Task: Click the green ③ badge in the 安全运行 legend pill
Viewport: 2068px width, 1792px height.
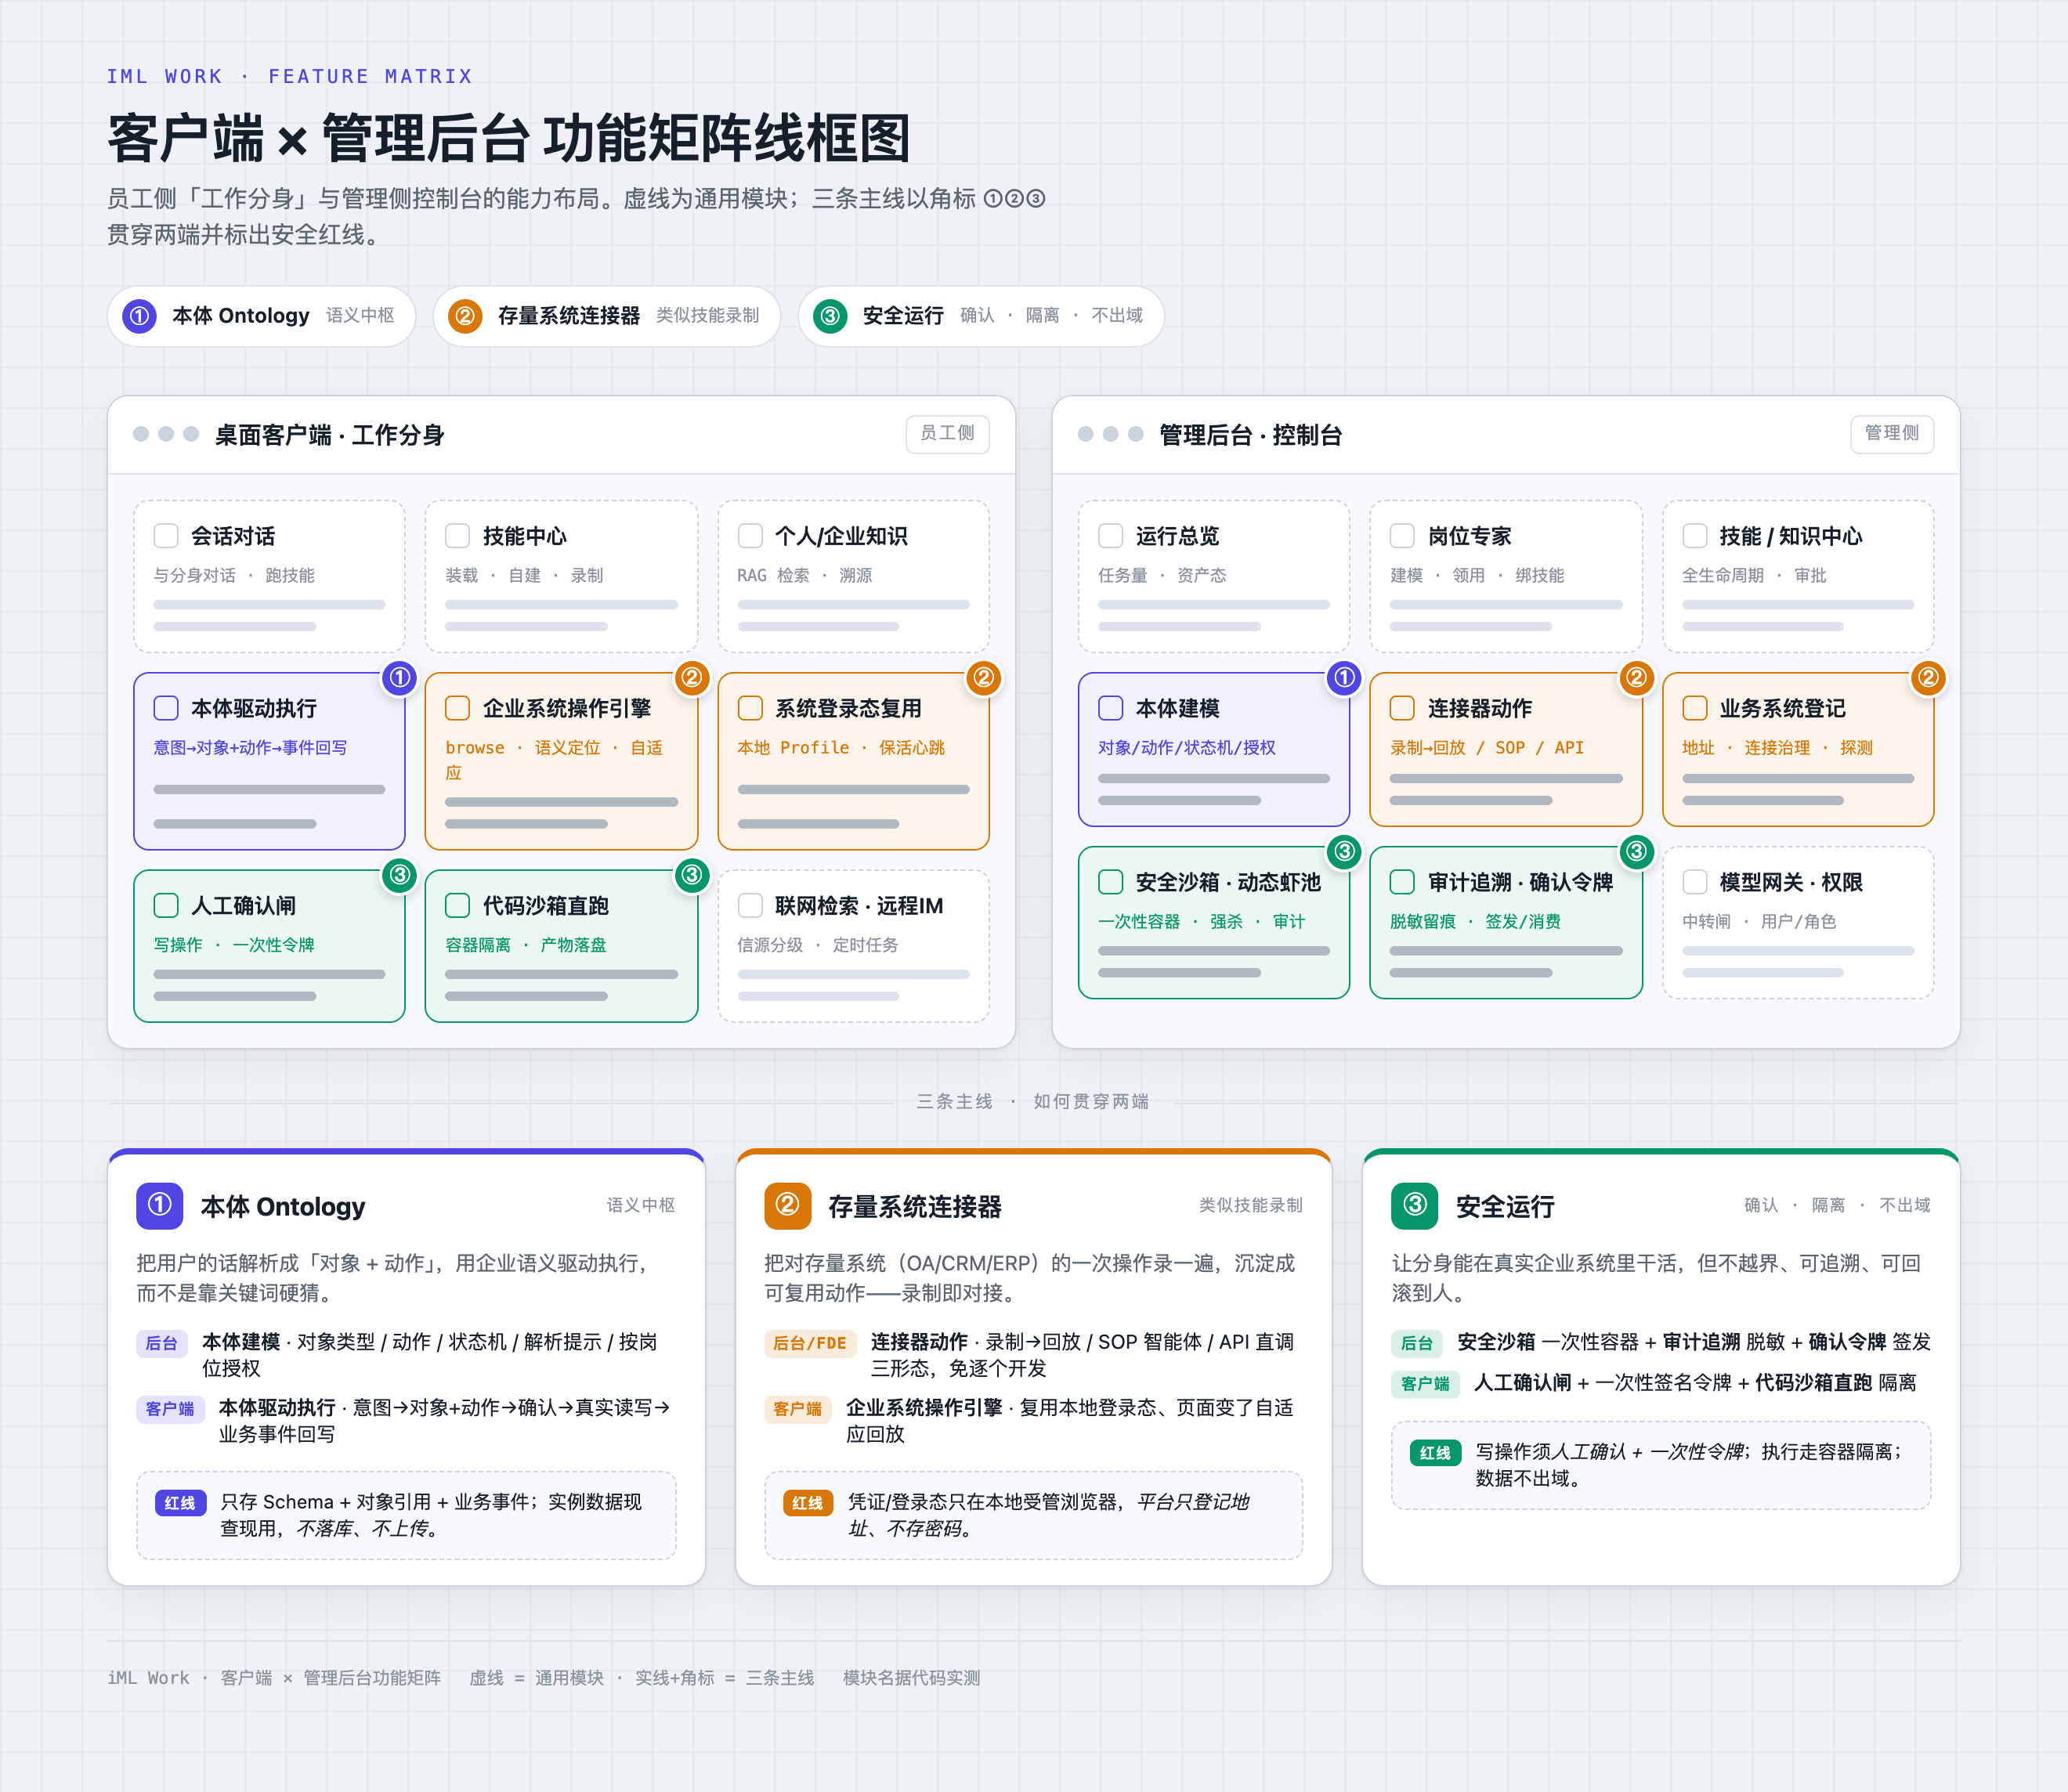Action: click(x=830, y=316)
